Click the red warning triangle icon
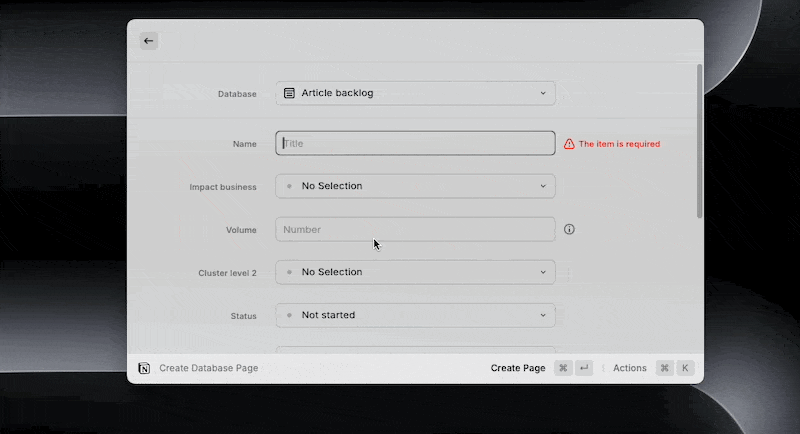800x434 pixels. 569,144
